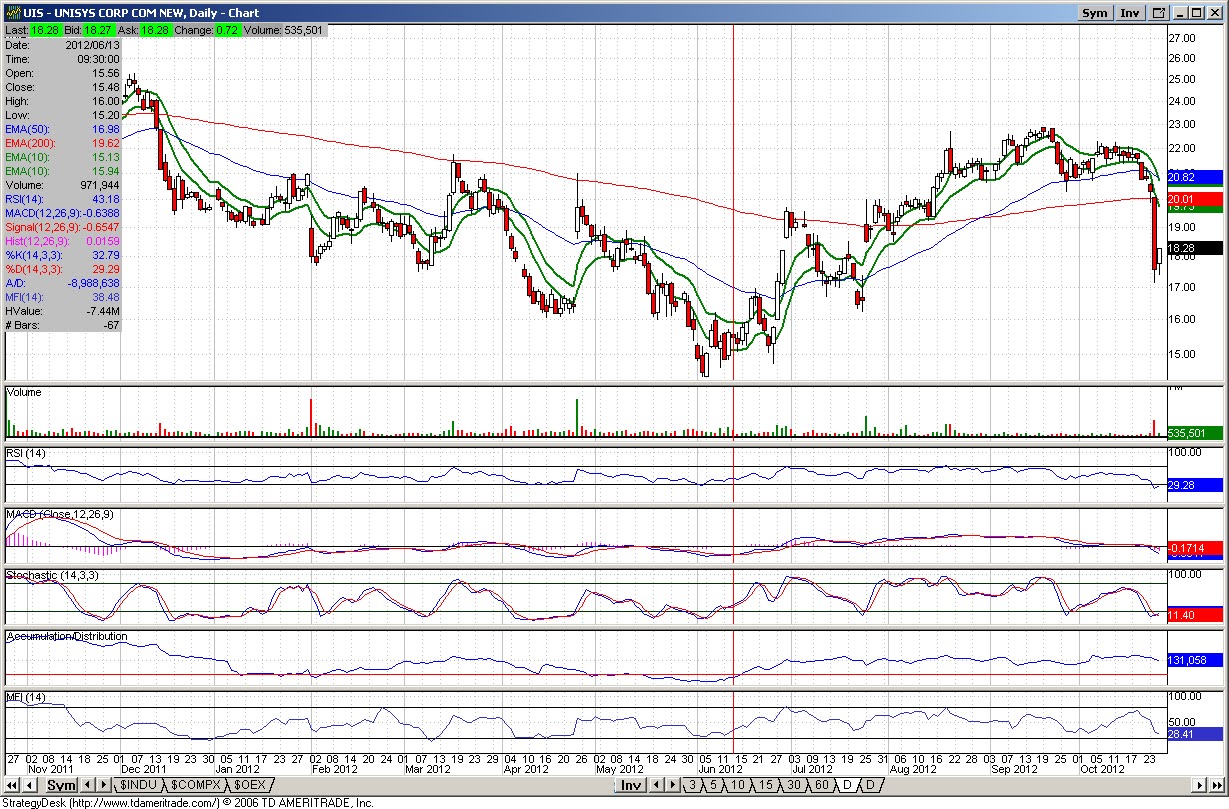Click the 28.41 MFI value label
Viewport: 1229px width, 809px height.
point(1196,734)
